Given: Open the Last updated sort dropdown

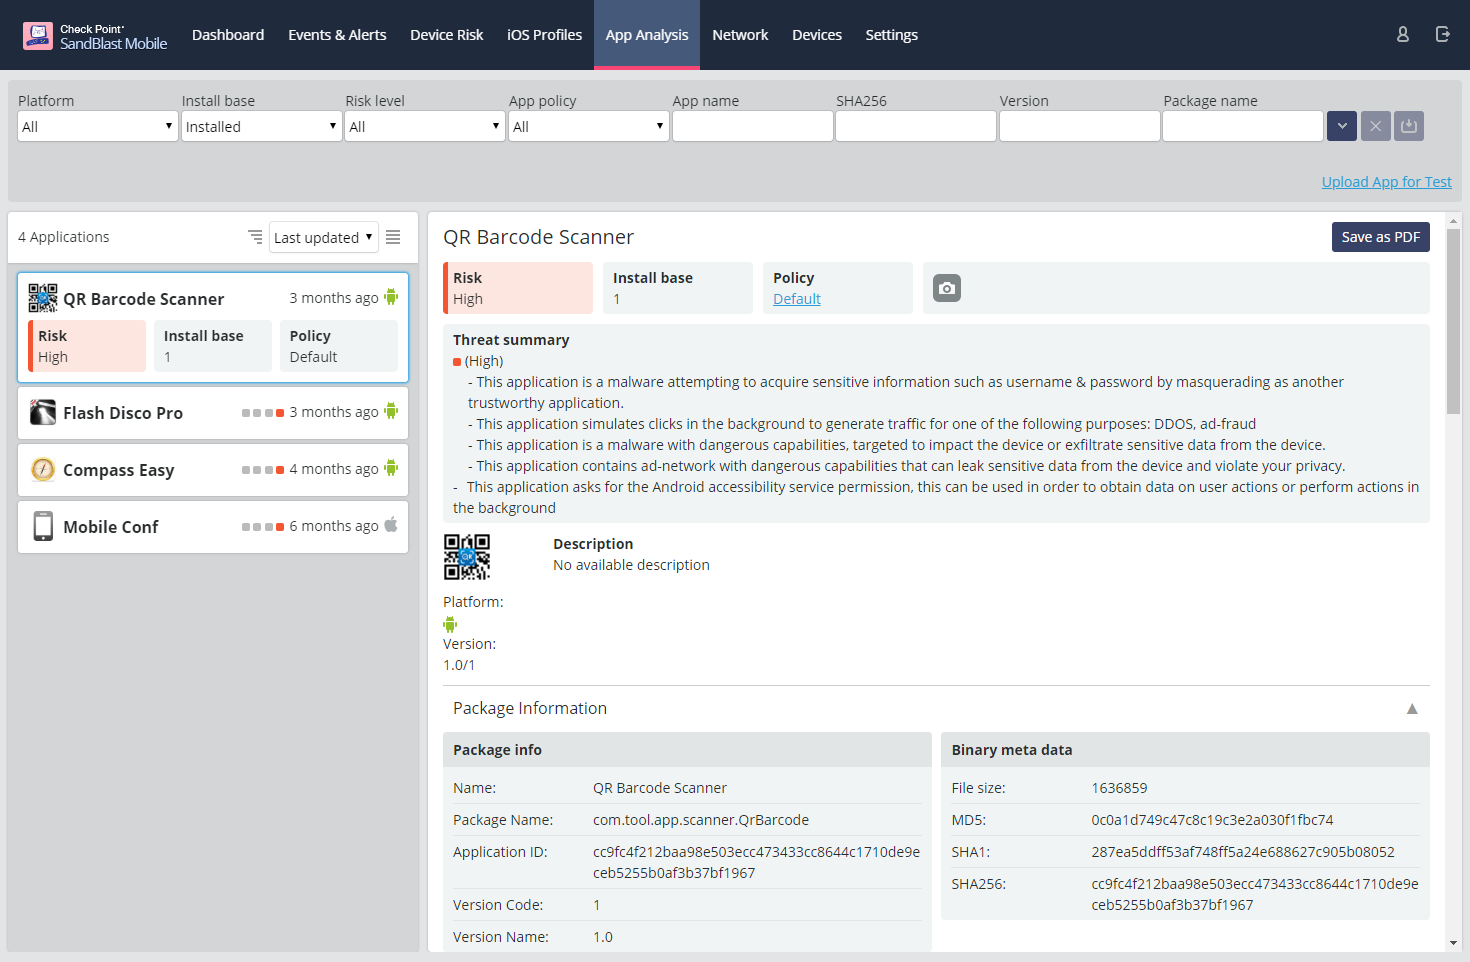Looking at the screenshot, I should click(x=324, y=237).
